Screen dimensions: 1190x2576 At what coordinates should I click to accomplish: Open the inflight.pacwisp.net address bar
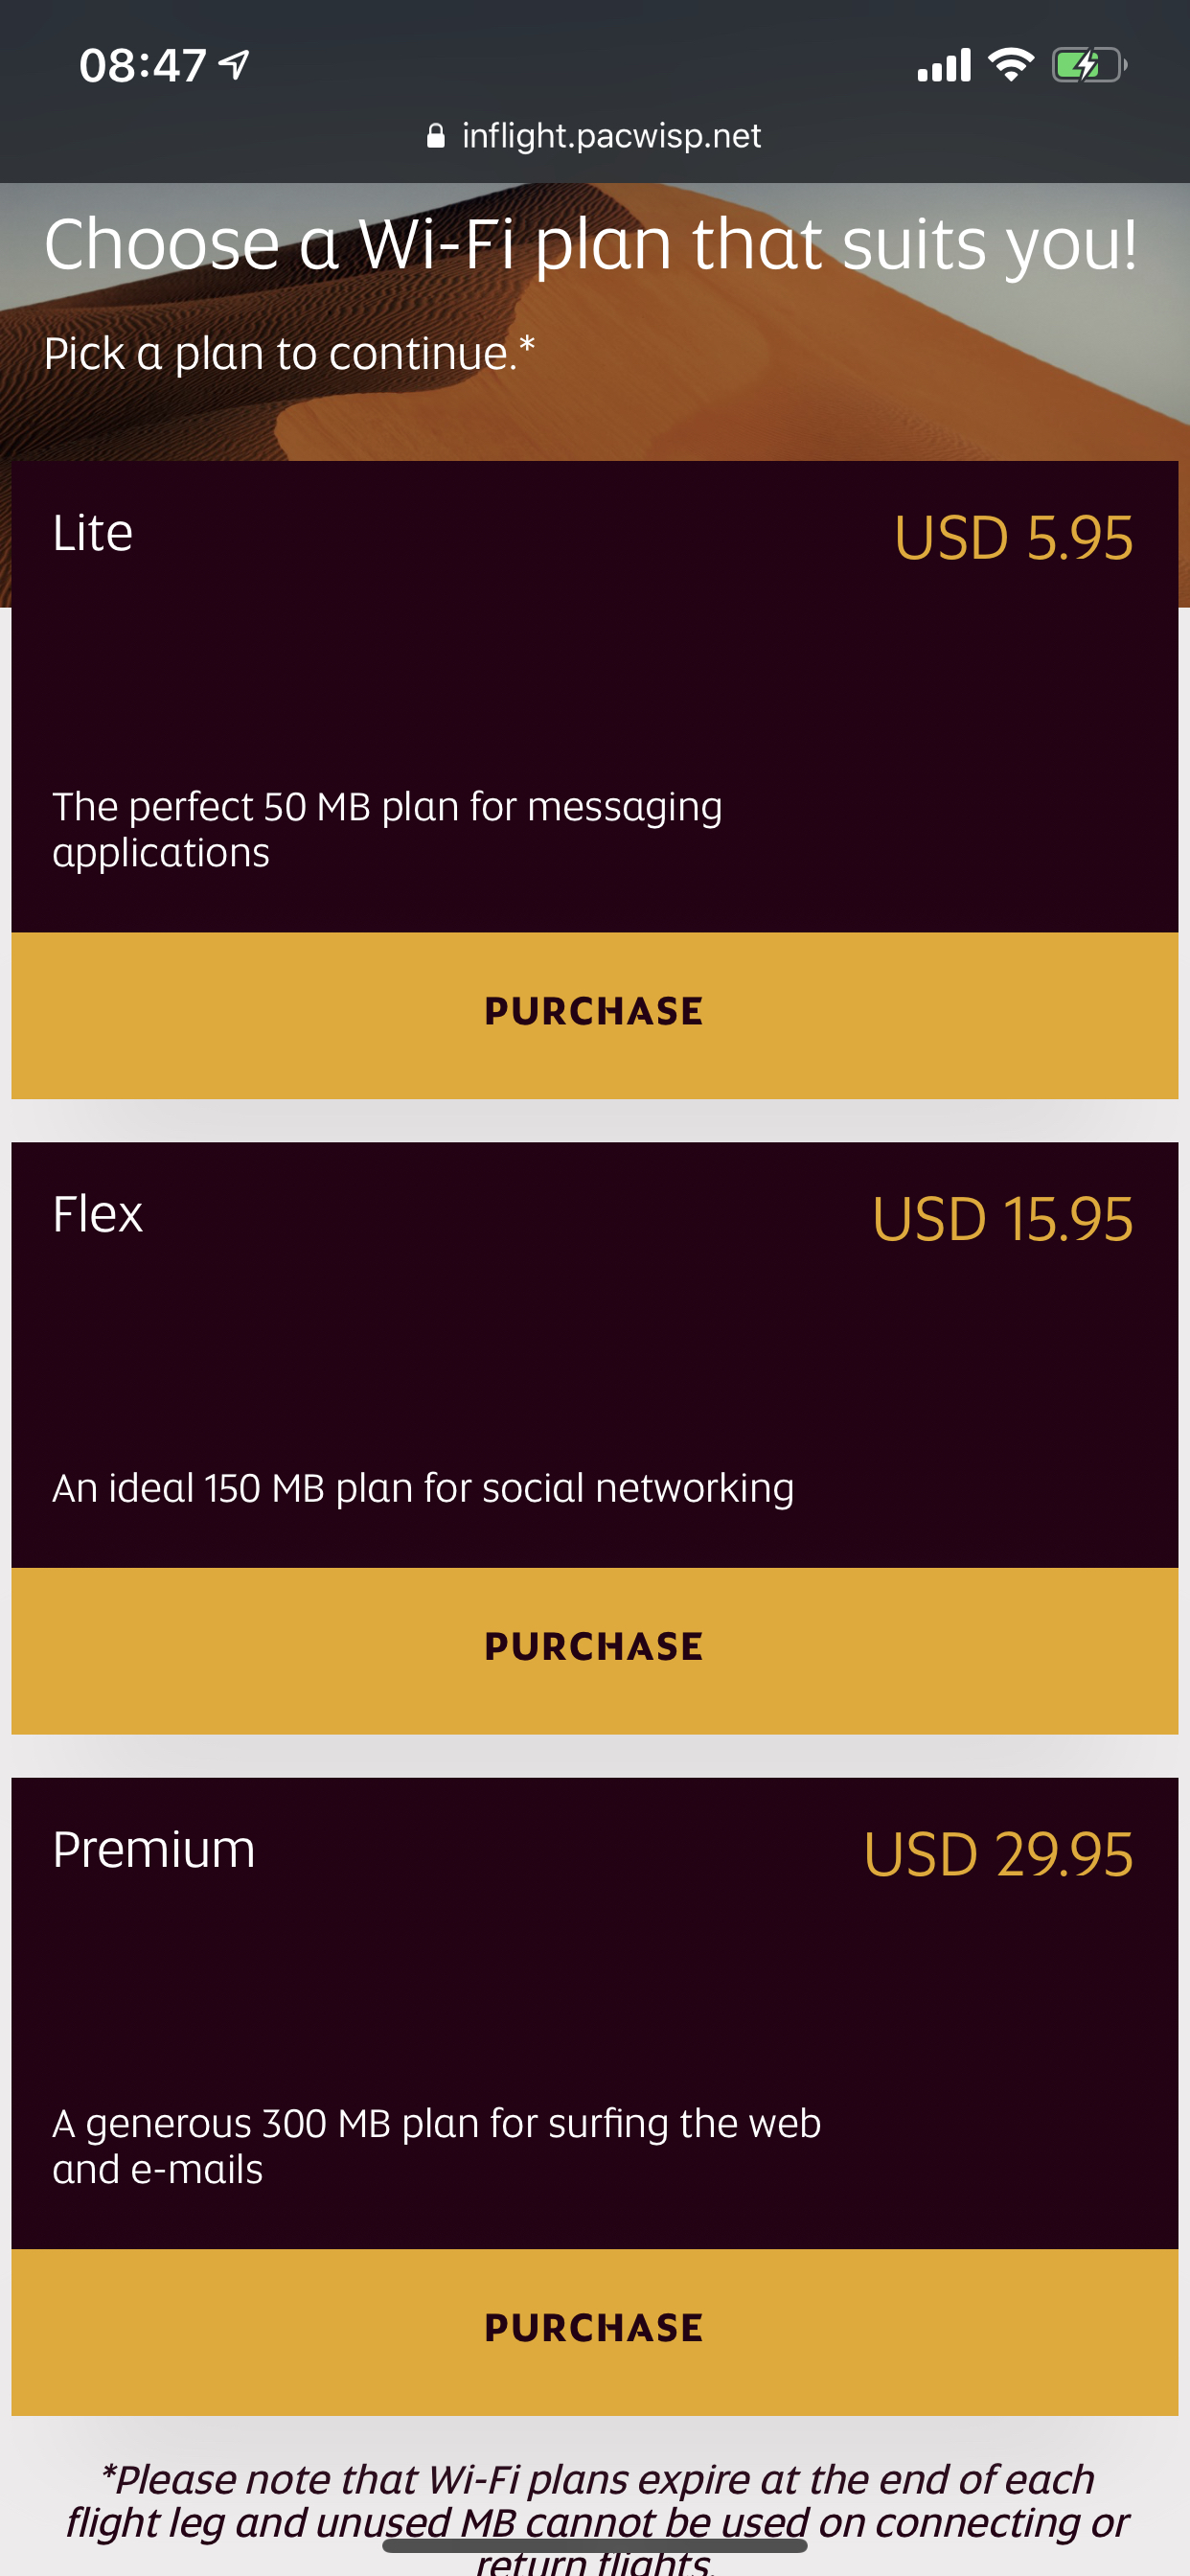[594, 136]
